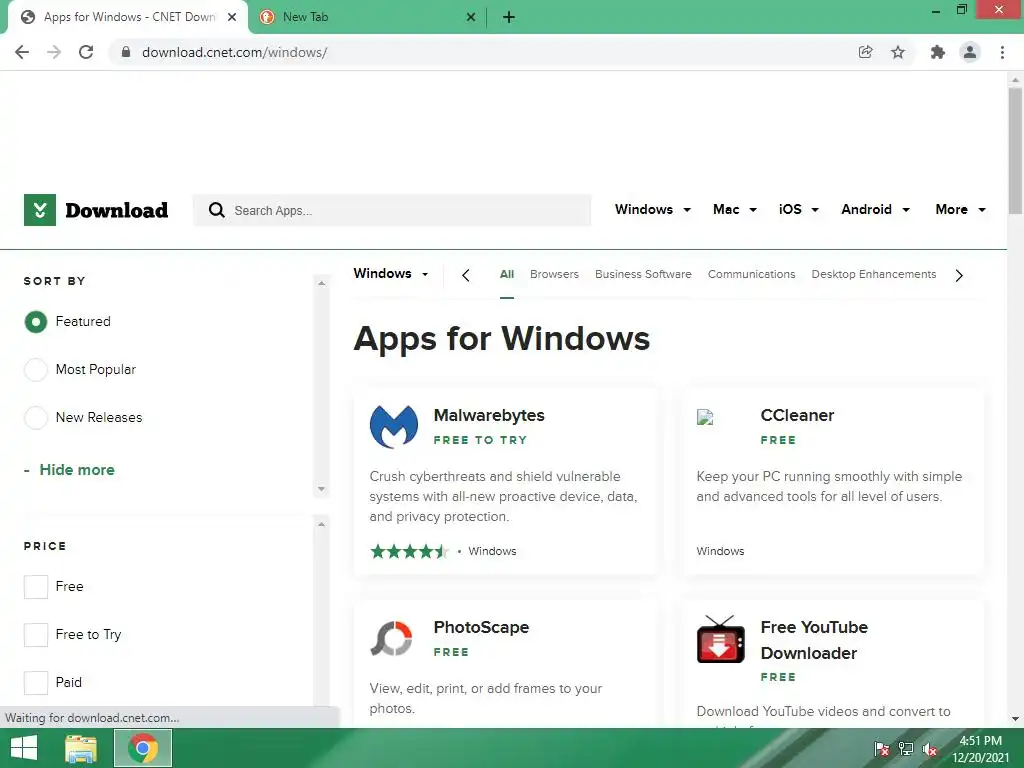Select the Desktop Enhancements category tab
Screen dimensions: 1024x768
[874, 274]
